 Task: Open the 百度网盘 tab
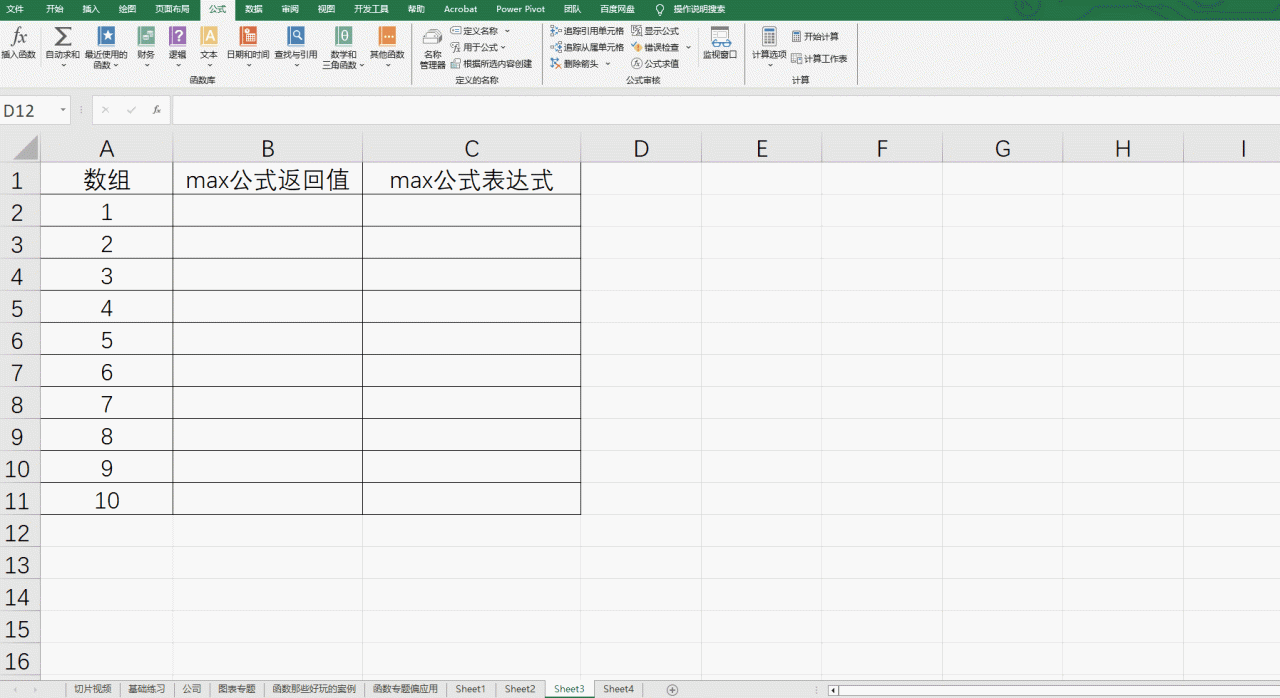click(617, 9)
